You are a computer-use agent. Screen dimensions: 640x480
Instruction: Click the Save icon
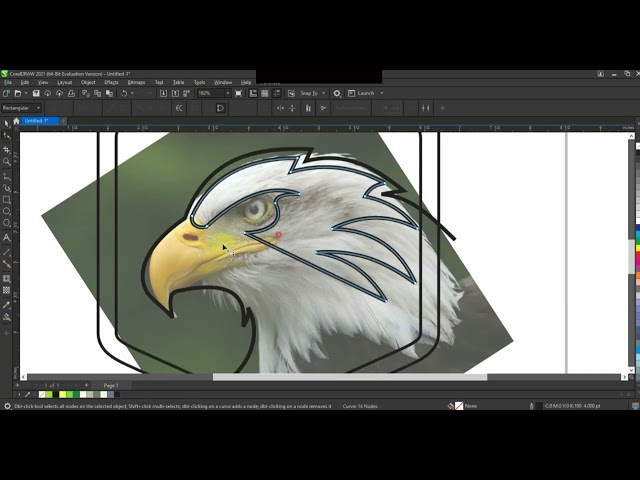pos(36,93)
